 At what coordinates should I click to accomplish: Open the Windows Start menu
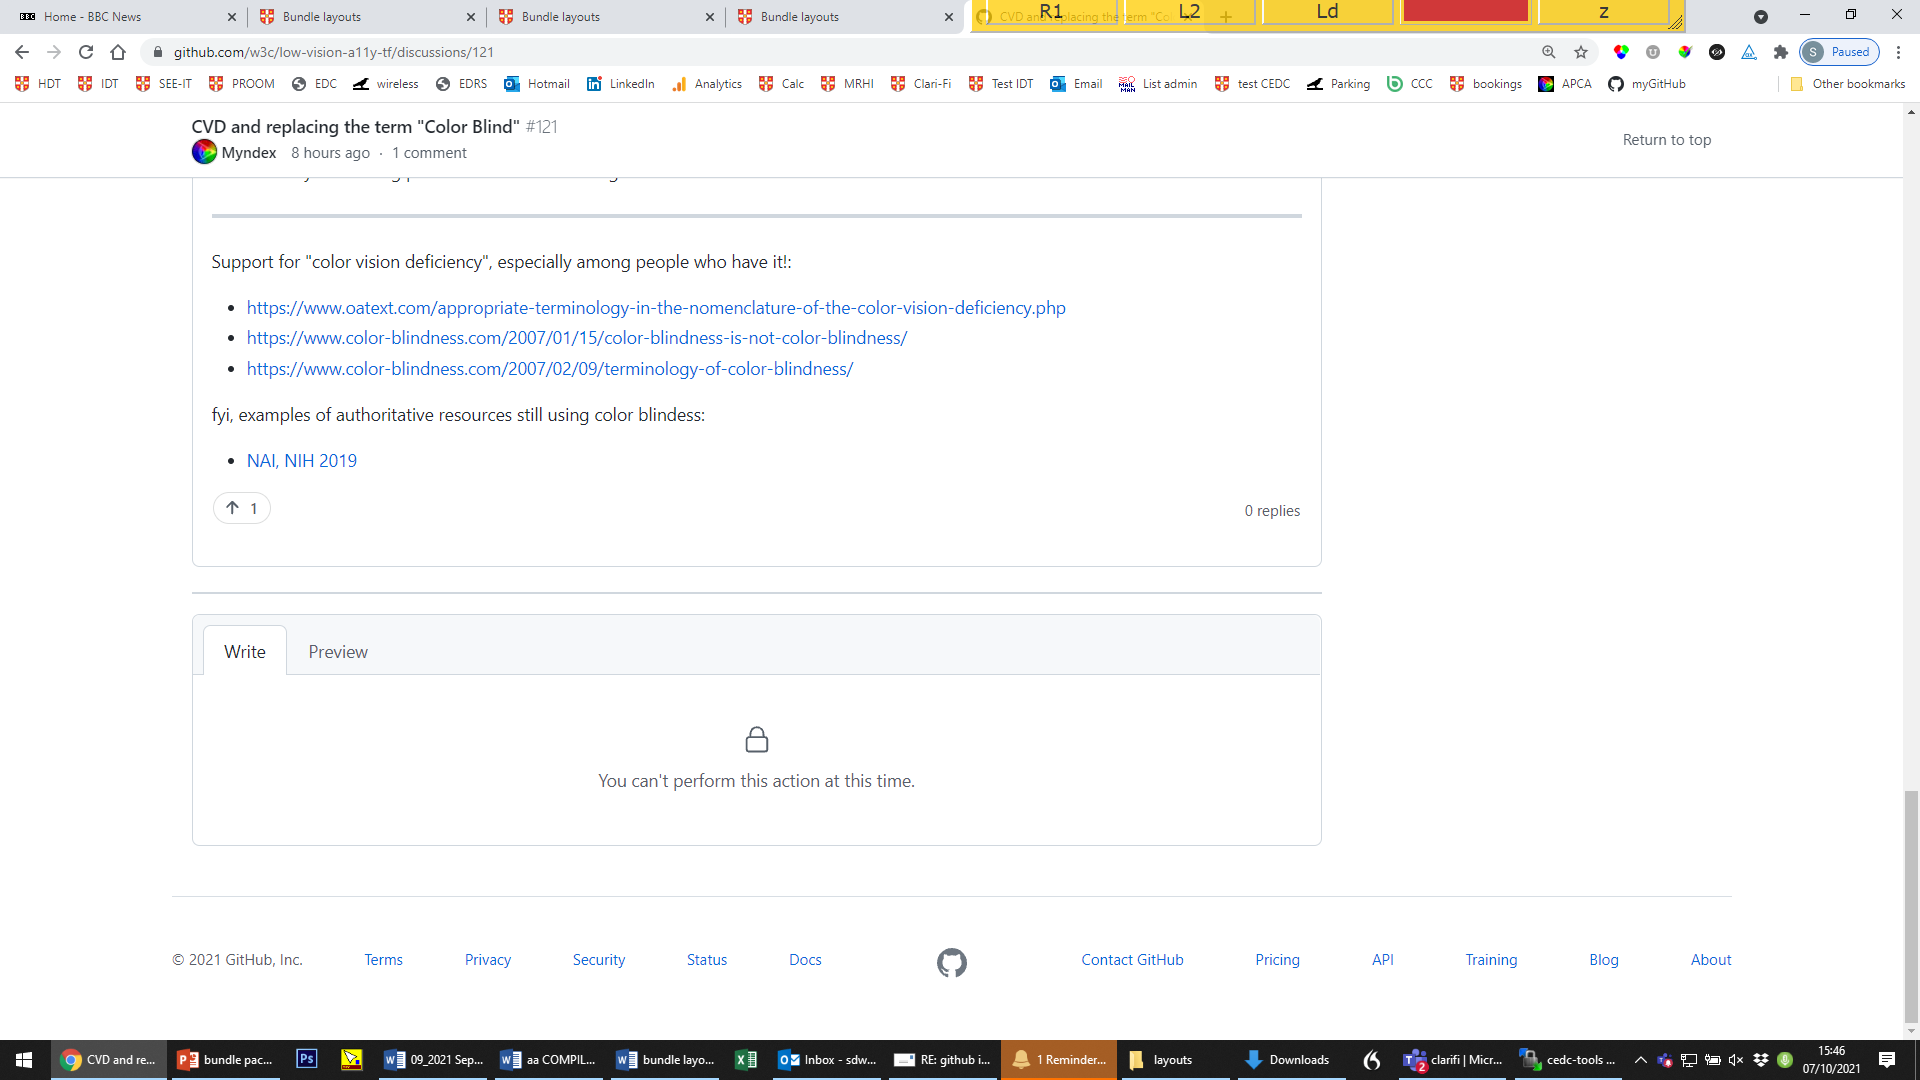(24, 1060)
